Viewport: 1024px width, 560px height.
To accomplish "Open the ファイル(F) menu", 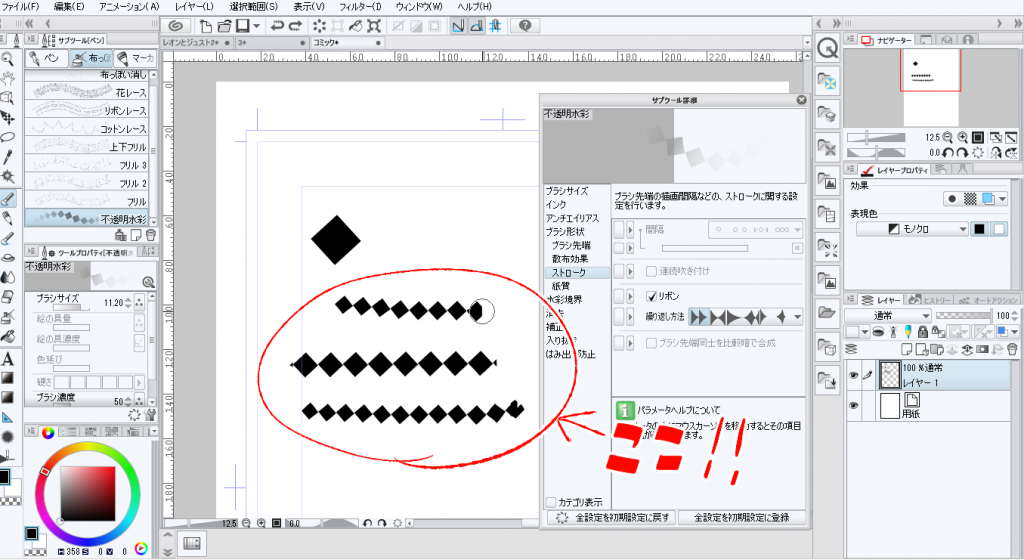I will [20, 7].
